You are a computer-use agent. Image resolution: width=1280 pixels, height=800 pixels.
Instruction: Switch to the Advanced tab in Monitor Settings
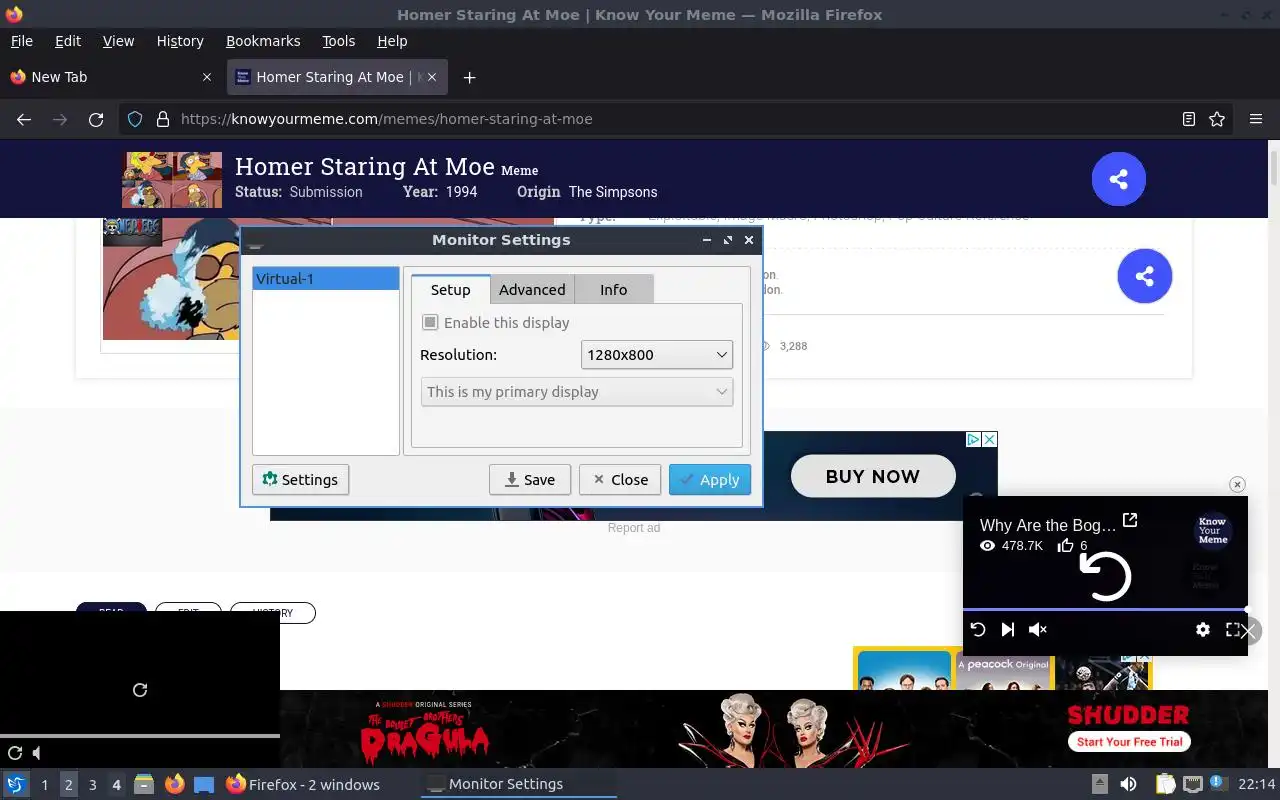coord(532,290)
